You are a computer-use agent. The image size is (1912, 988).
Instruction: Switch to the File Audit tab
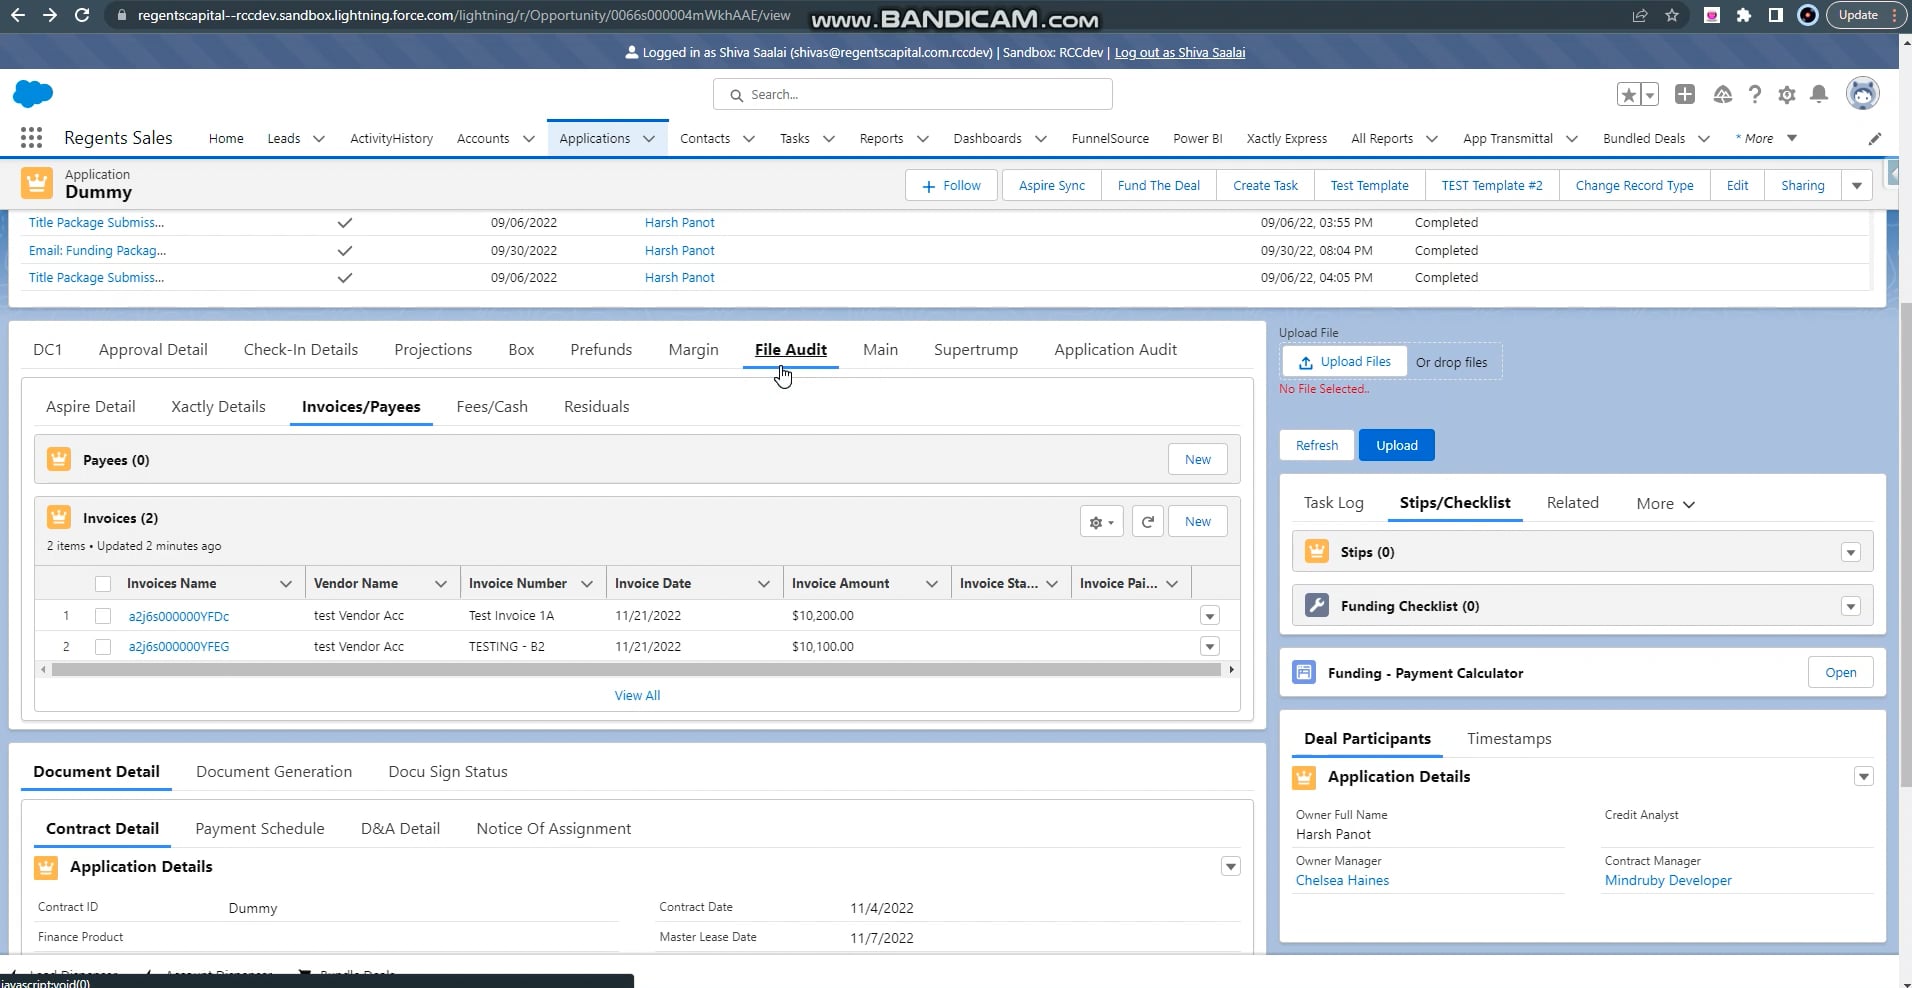pyautogui.click(x=791, y=349)
